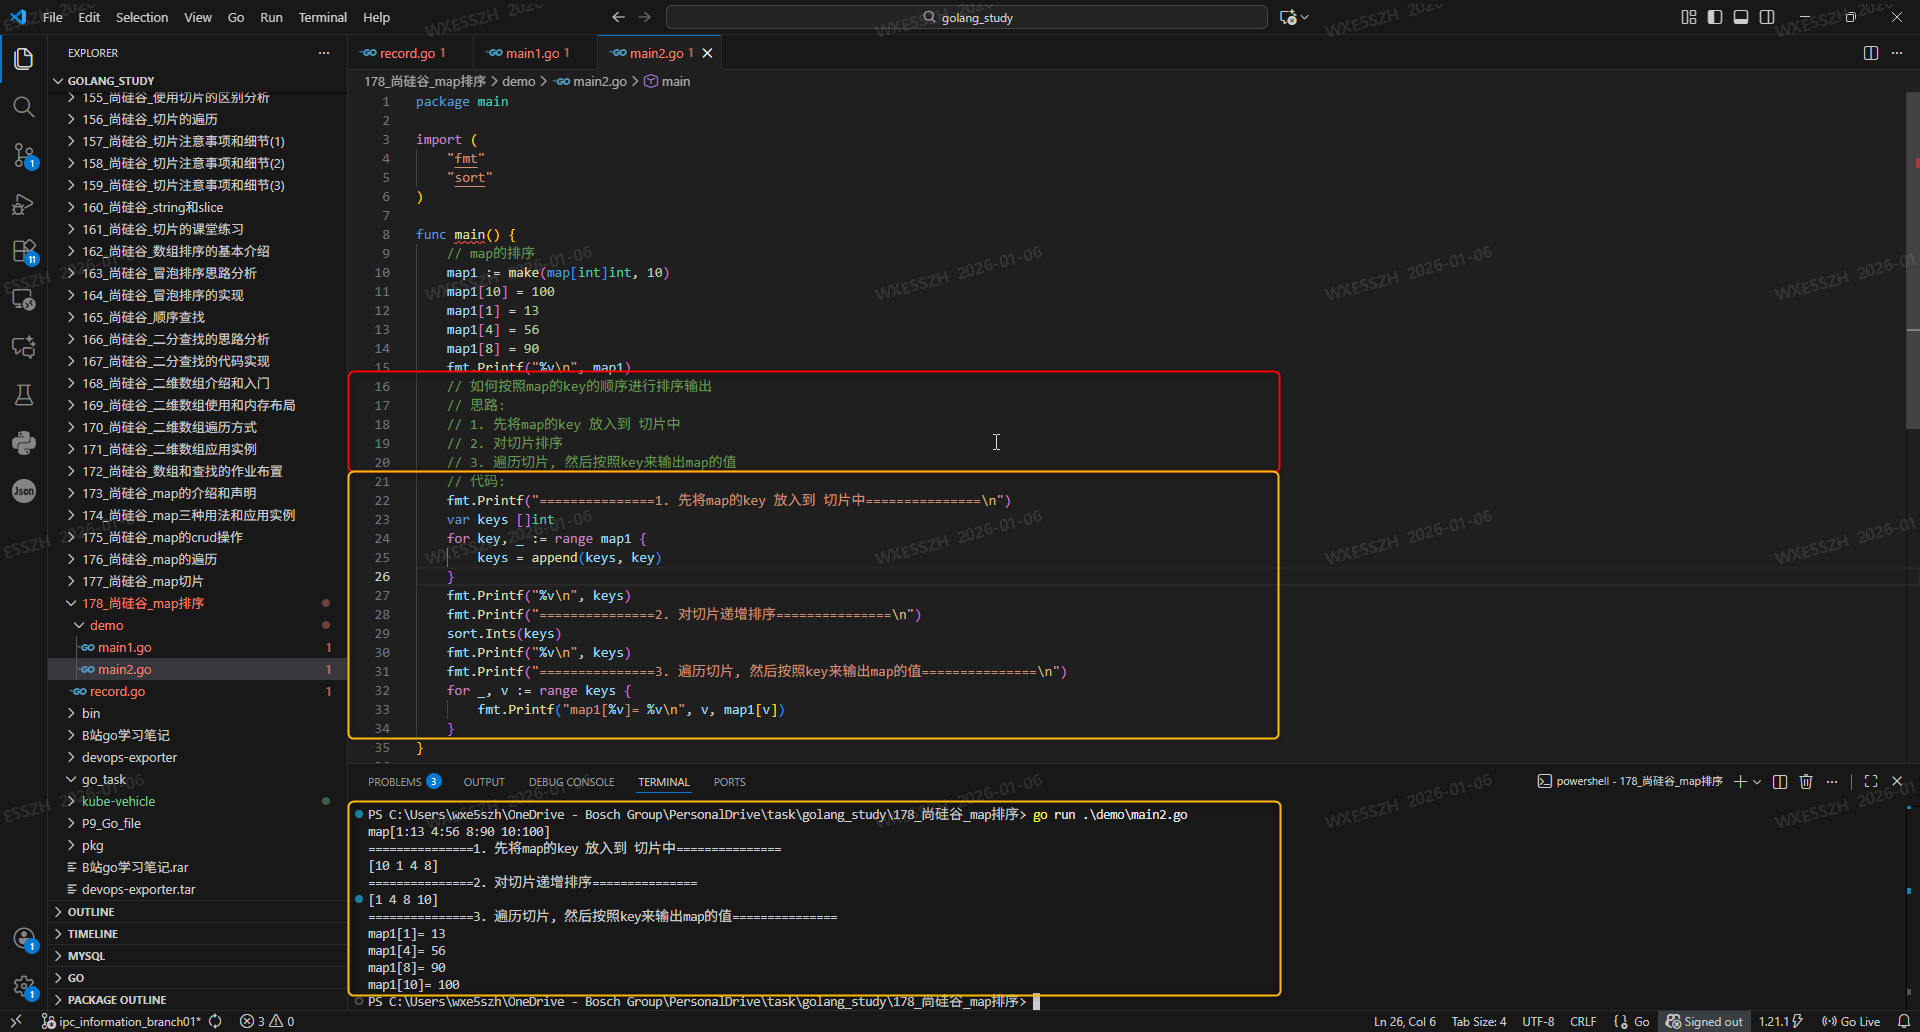Toggle the Secondary Side Bar
Image resolution: width=1920 pixels, height=1032 pixels.
click(1767, 17)
